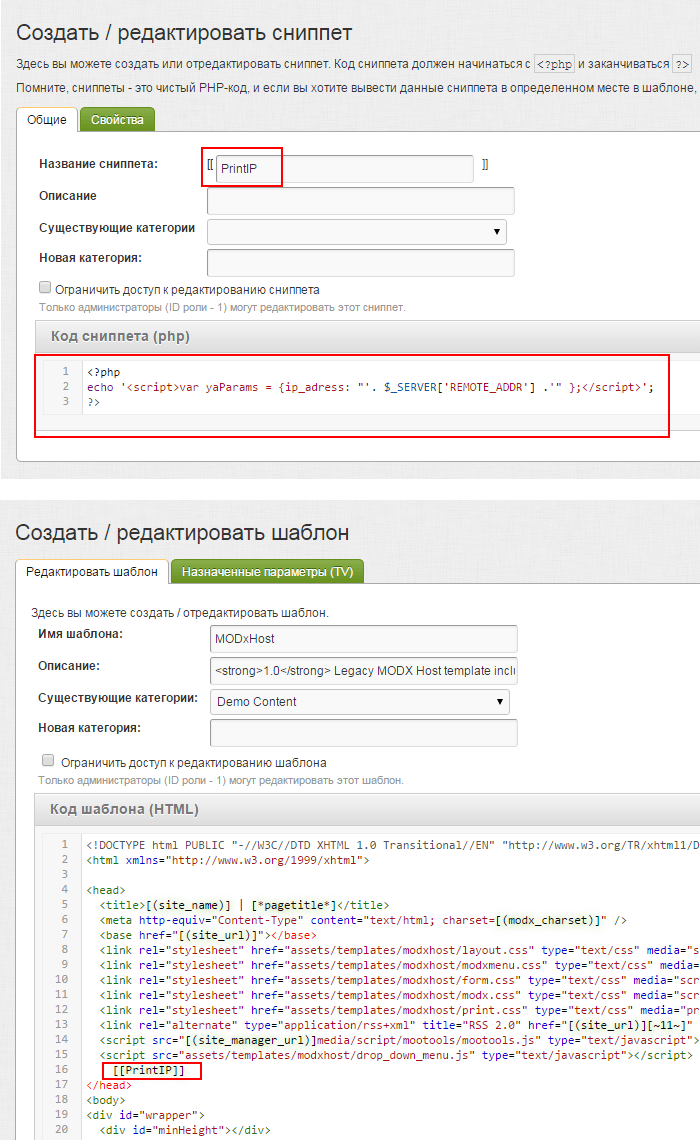Click the Имя шаблона field with MODxHost
This screenshot has height=1140, width=700.
tap(363, 639)
